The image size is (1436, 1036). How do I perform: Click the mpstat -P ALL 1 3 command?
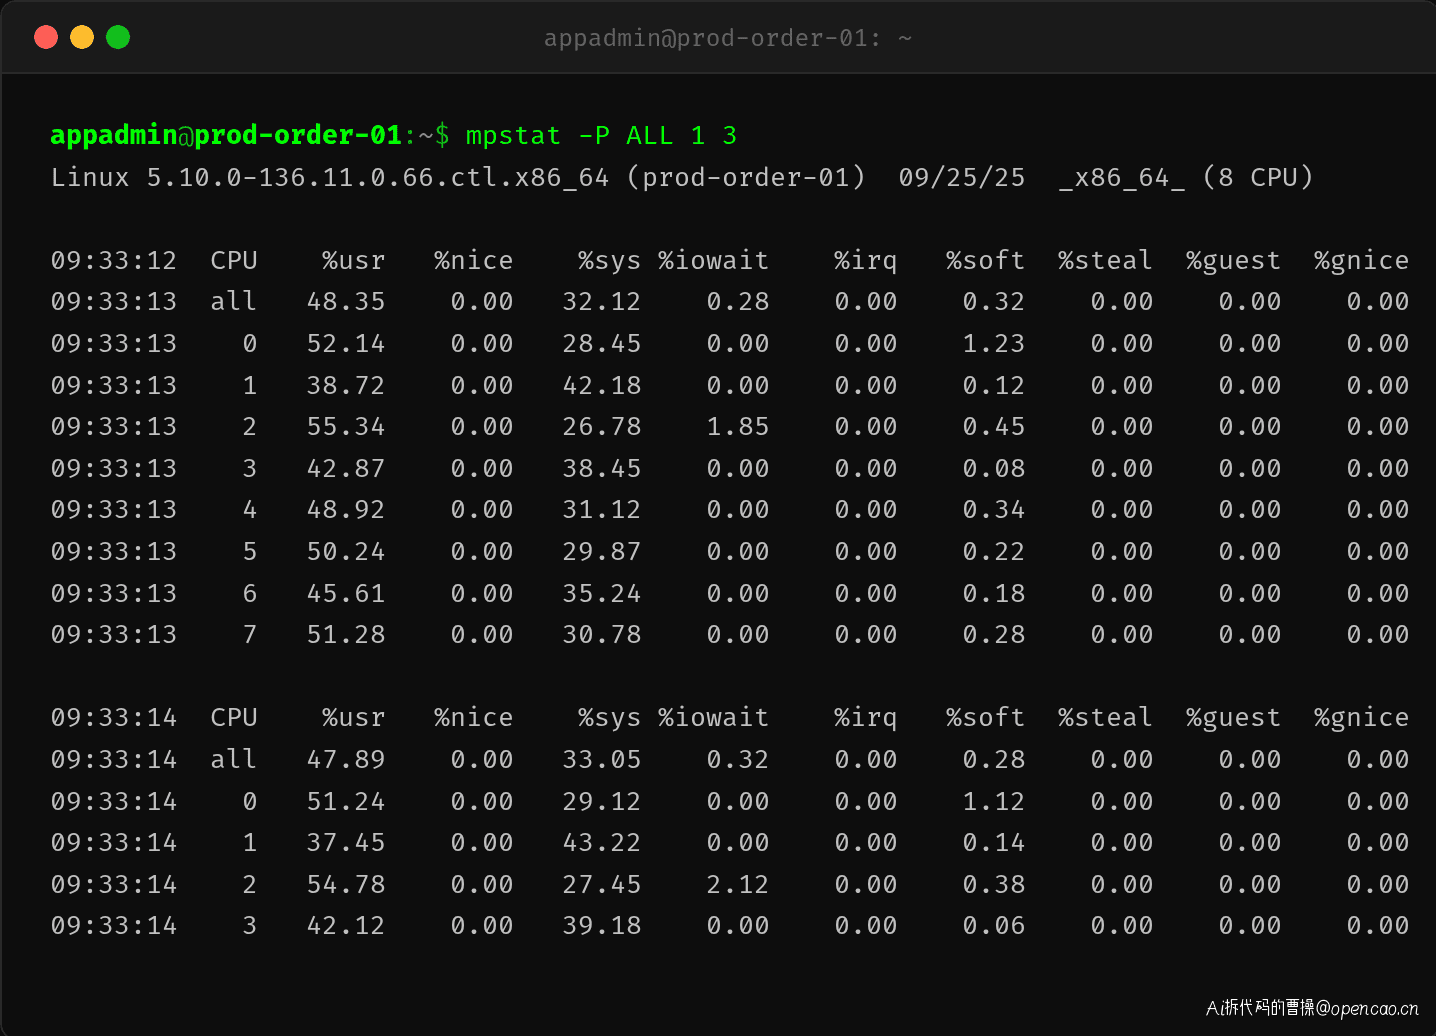click(601, 135)
